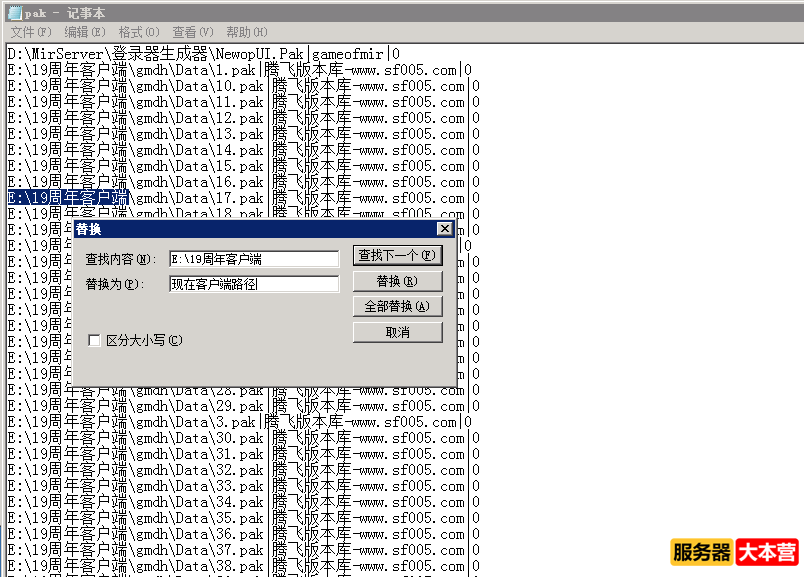
Task: Open the 编辑 (Edit) menu
Action: pos(84,32)
